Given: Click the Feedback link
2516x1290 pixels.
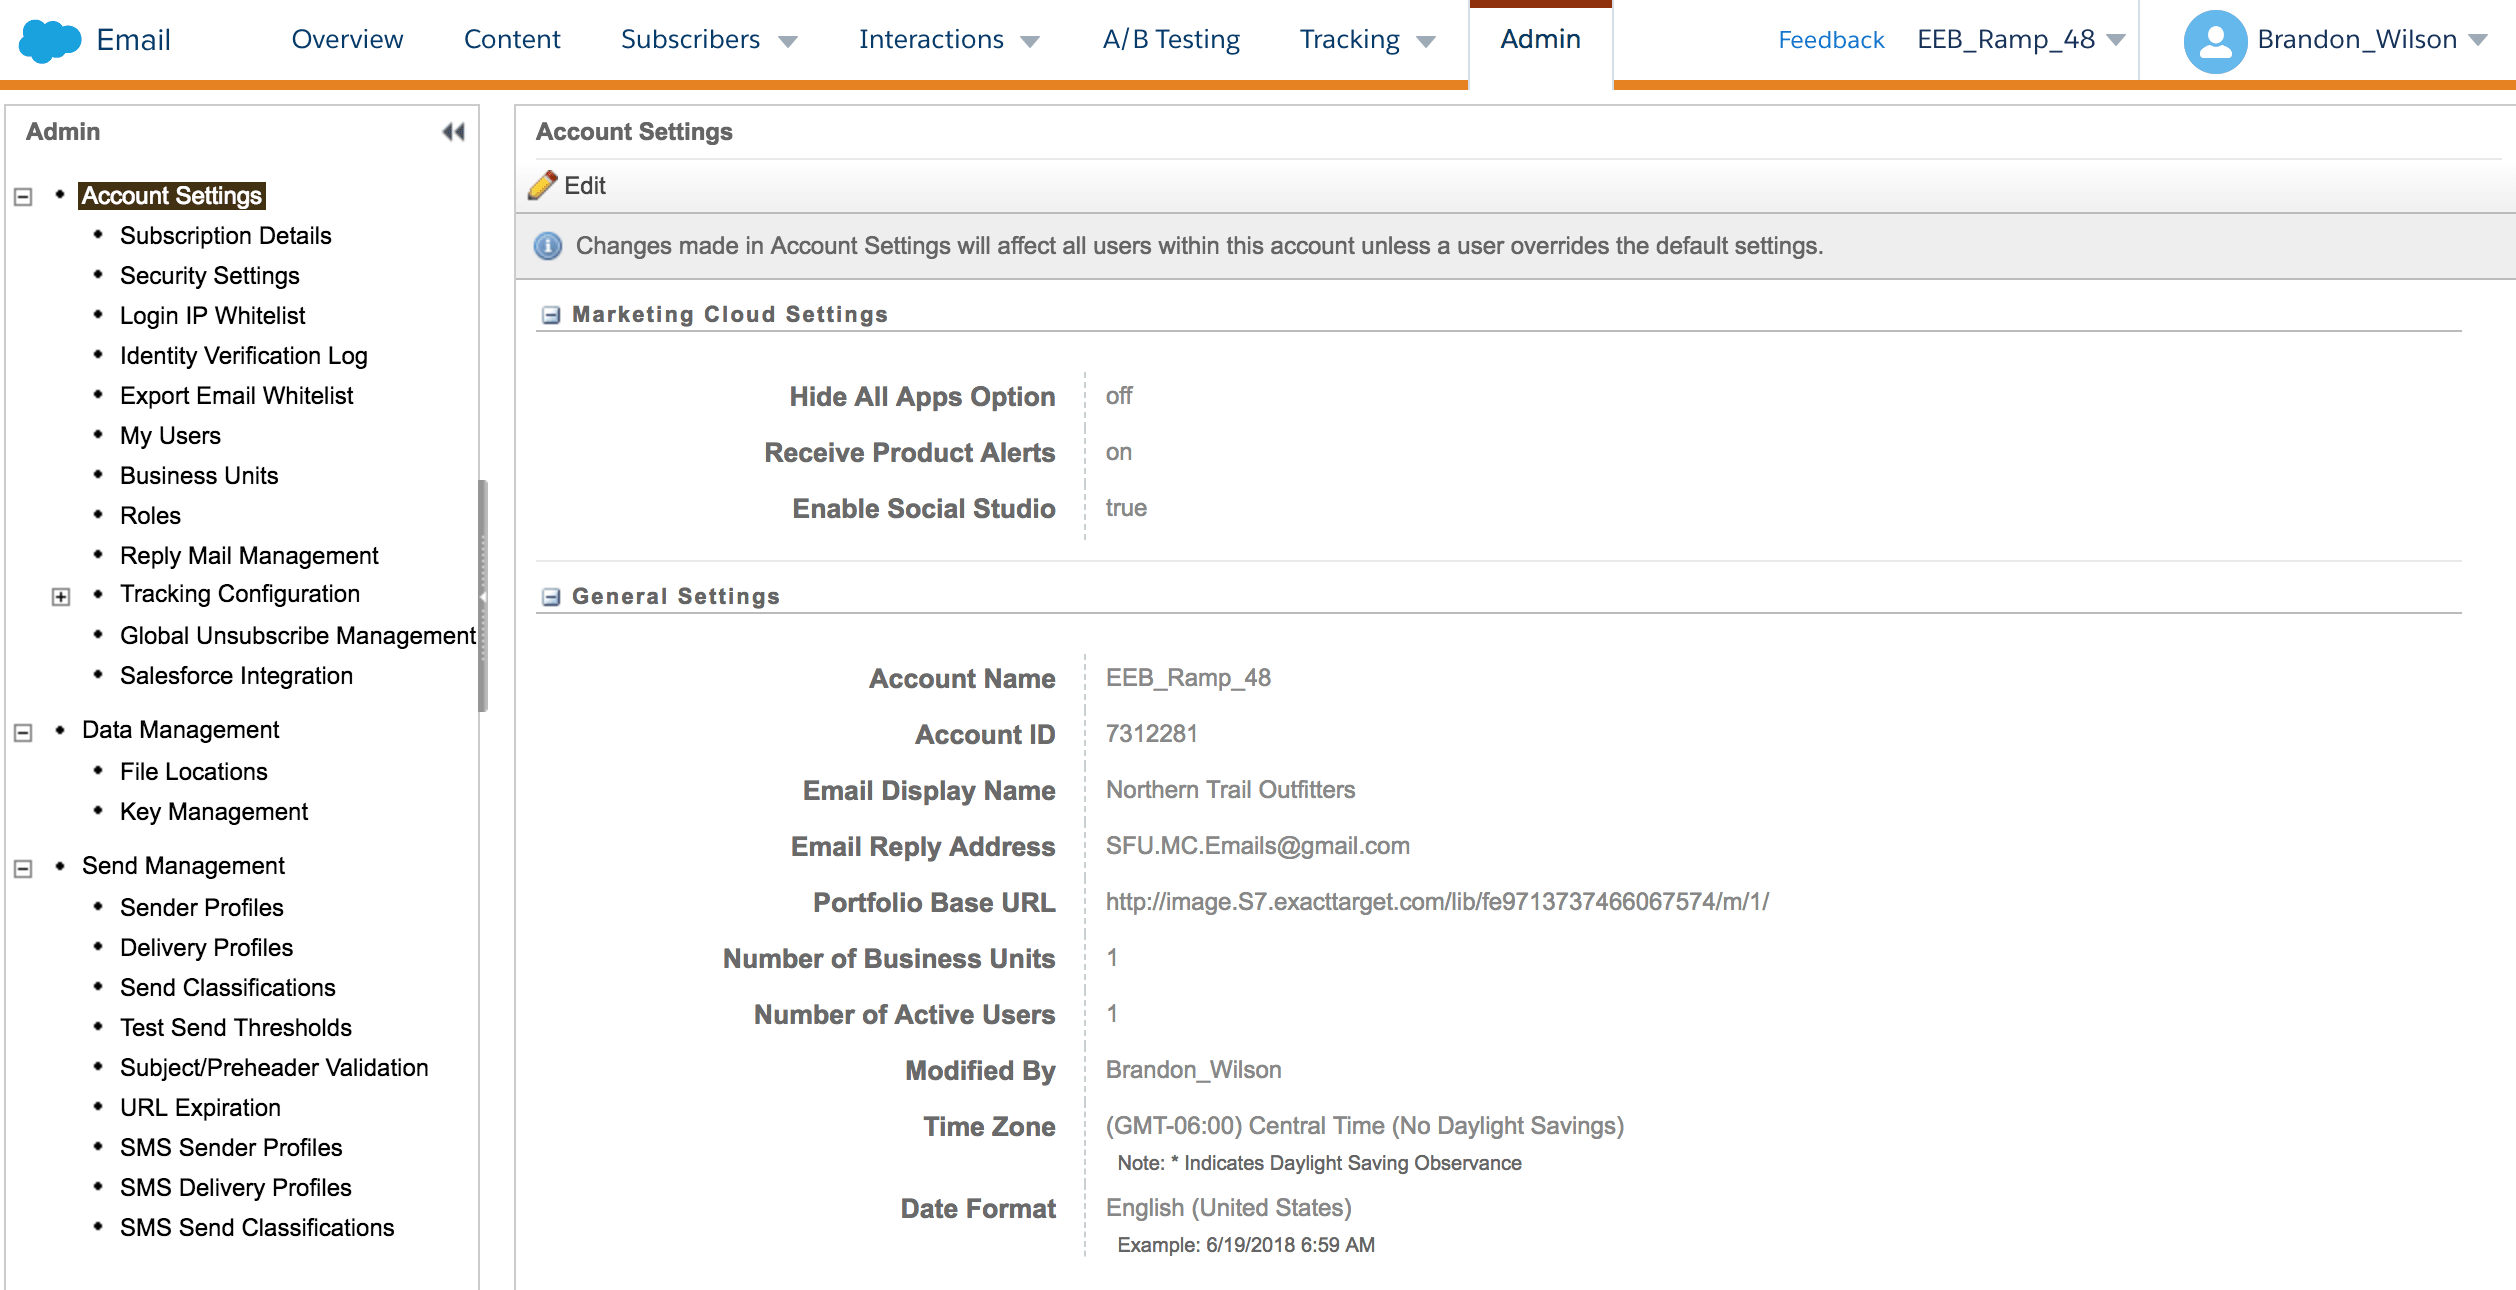Looking at the screenshot, I should tap(1830, 40).
